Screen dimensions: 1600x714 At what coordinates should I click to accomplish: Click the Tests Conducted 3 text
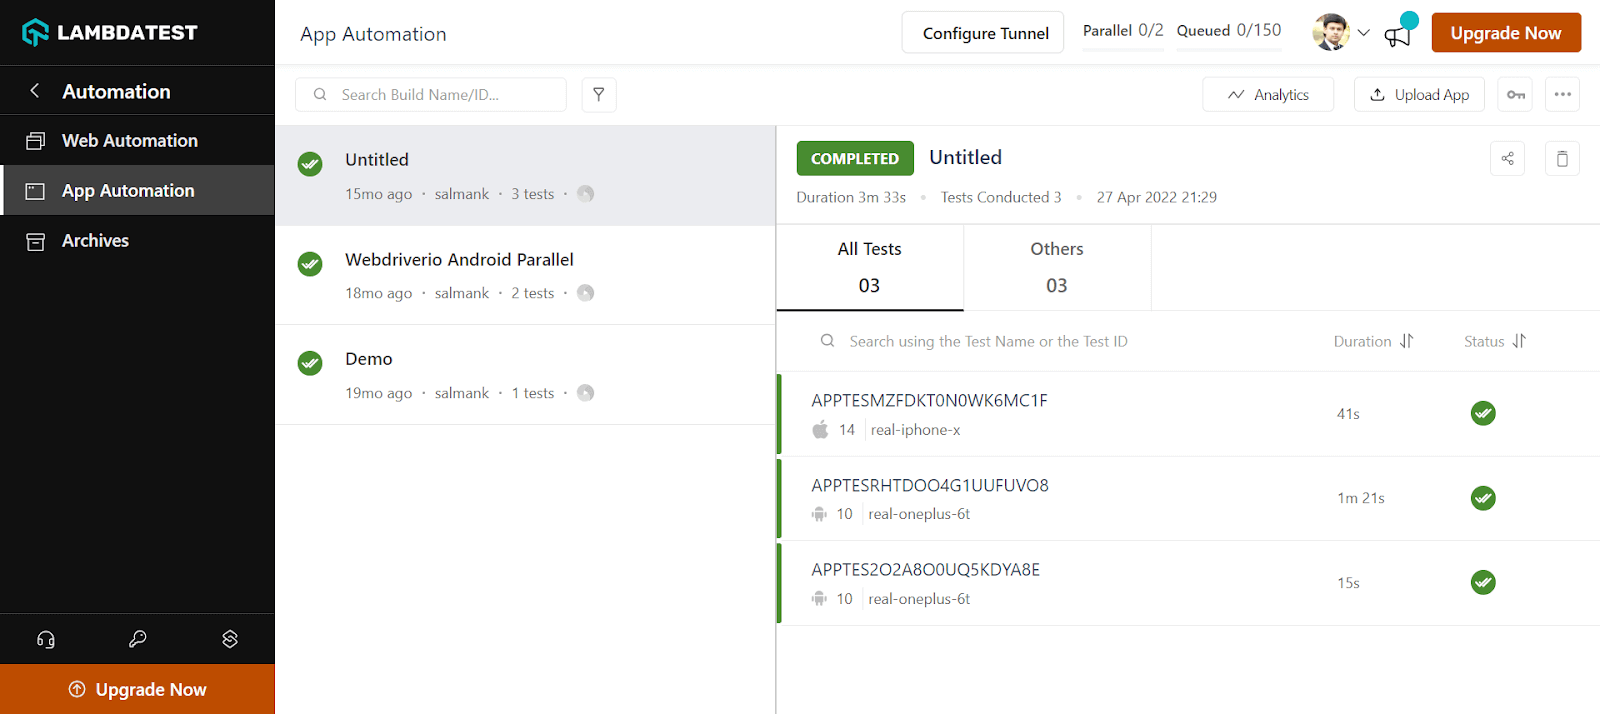(1001, 198)
